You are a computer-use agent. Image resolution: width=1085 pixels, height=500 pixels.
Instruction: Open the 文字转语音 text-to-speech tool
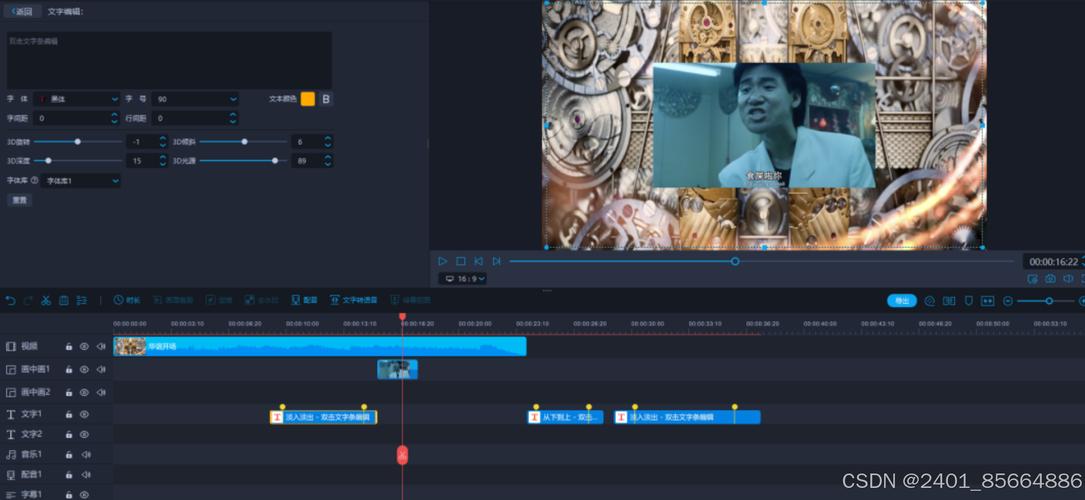(354, 300)
